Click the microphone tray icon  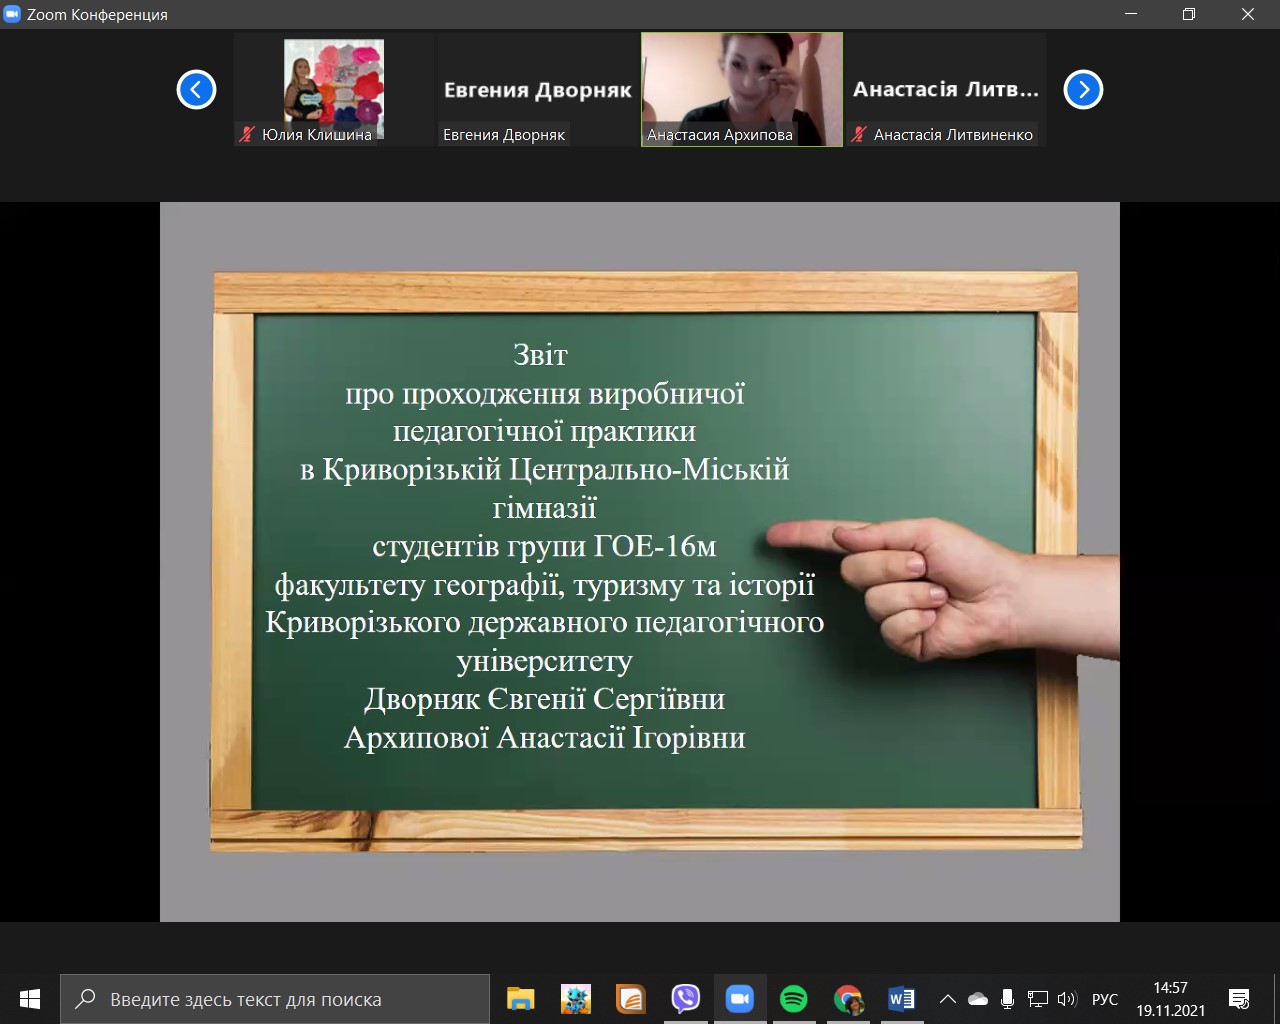(x=1007, y=999)
